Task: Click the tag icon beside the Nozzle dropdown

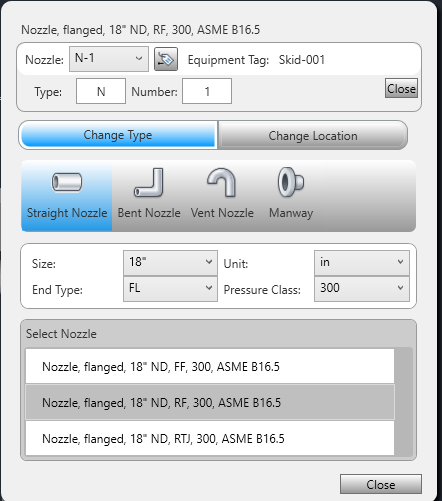Action: (166, 59)
